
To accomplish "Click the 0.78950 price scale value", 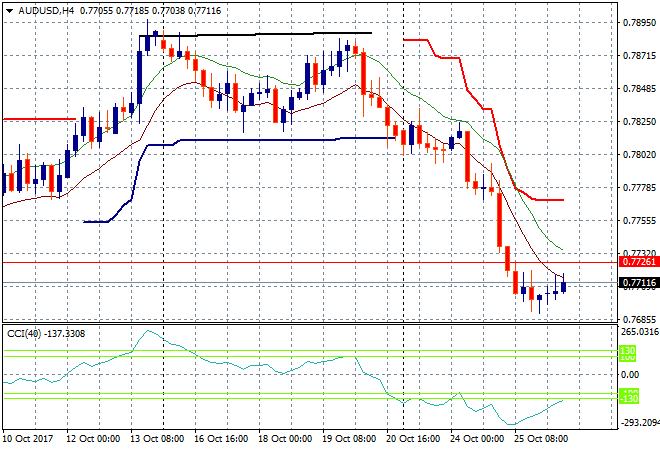I will click(639, 22).
